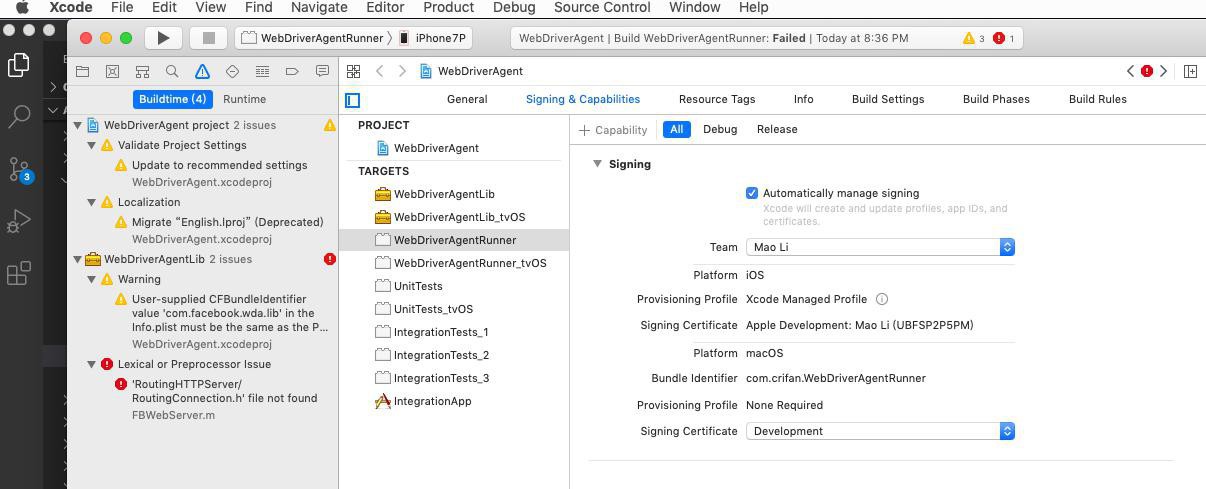Open the Project navigator folder icon

point(83,71)
